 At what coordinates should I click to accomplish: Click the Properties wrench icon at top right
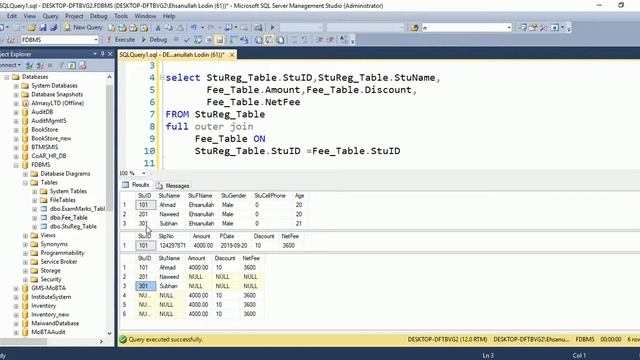click(543, 27)
